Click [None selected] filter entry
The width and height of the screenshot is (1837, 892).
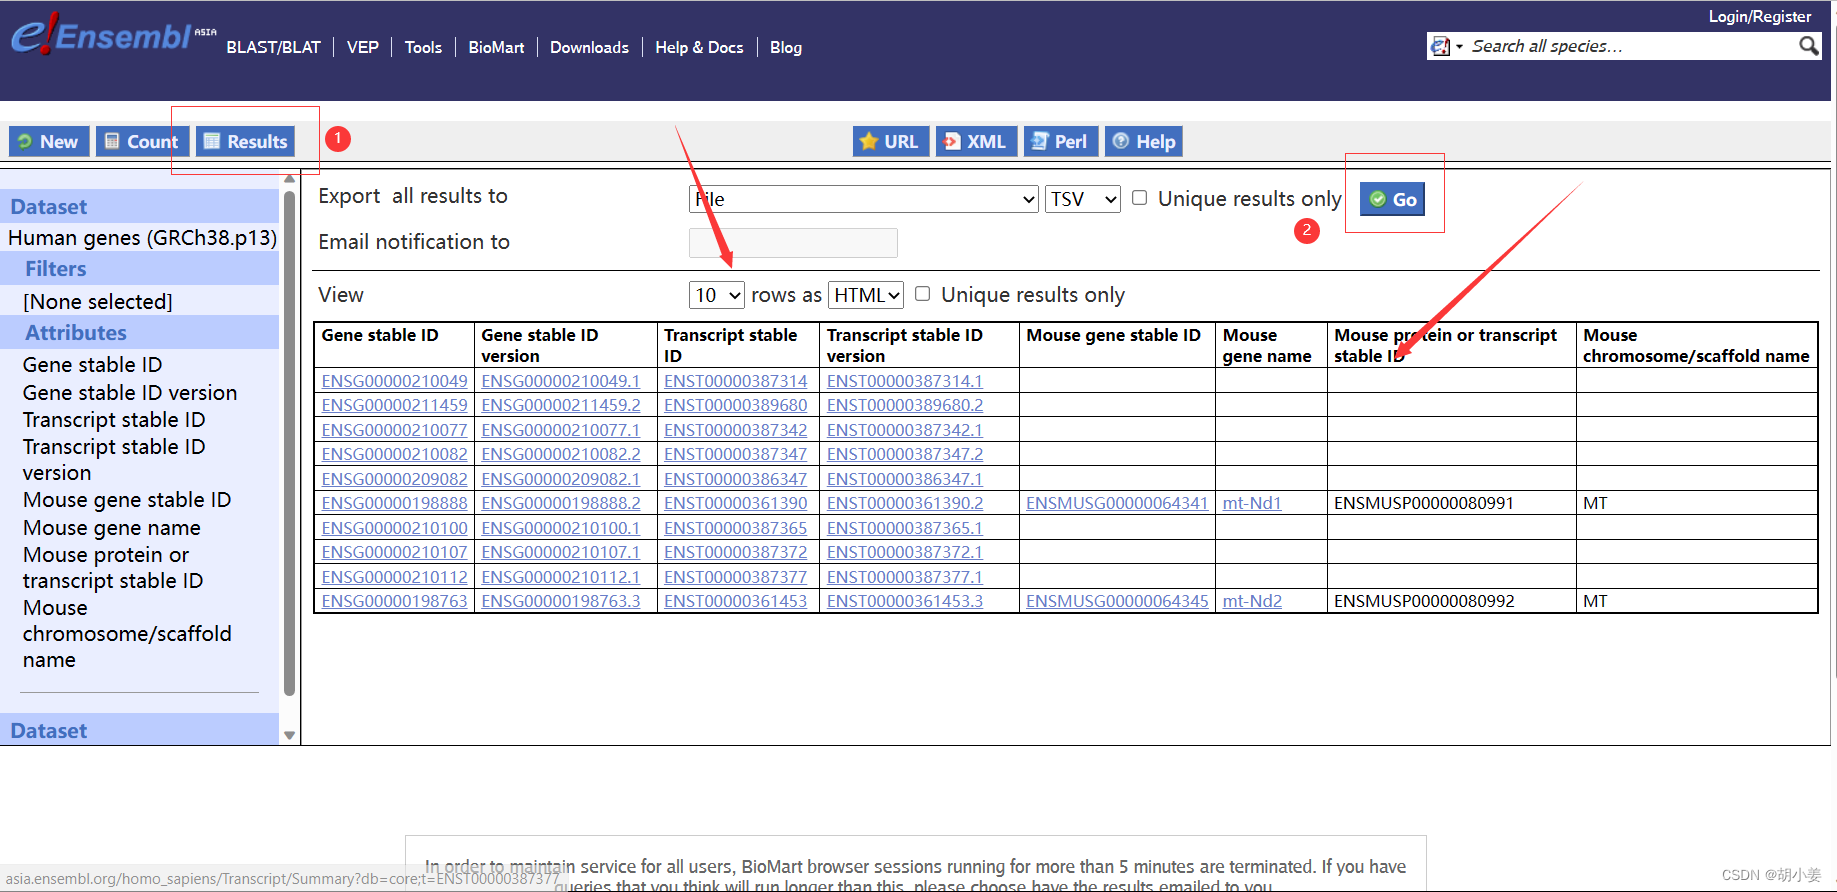coord(98,302)
